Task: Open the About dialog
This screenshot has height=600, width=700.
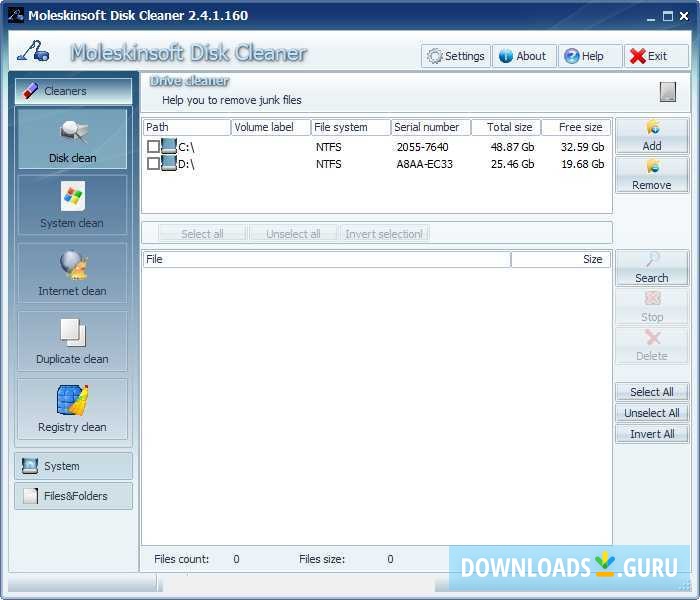Action: 524,56
